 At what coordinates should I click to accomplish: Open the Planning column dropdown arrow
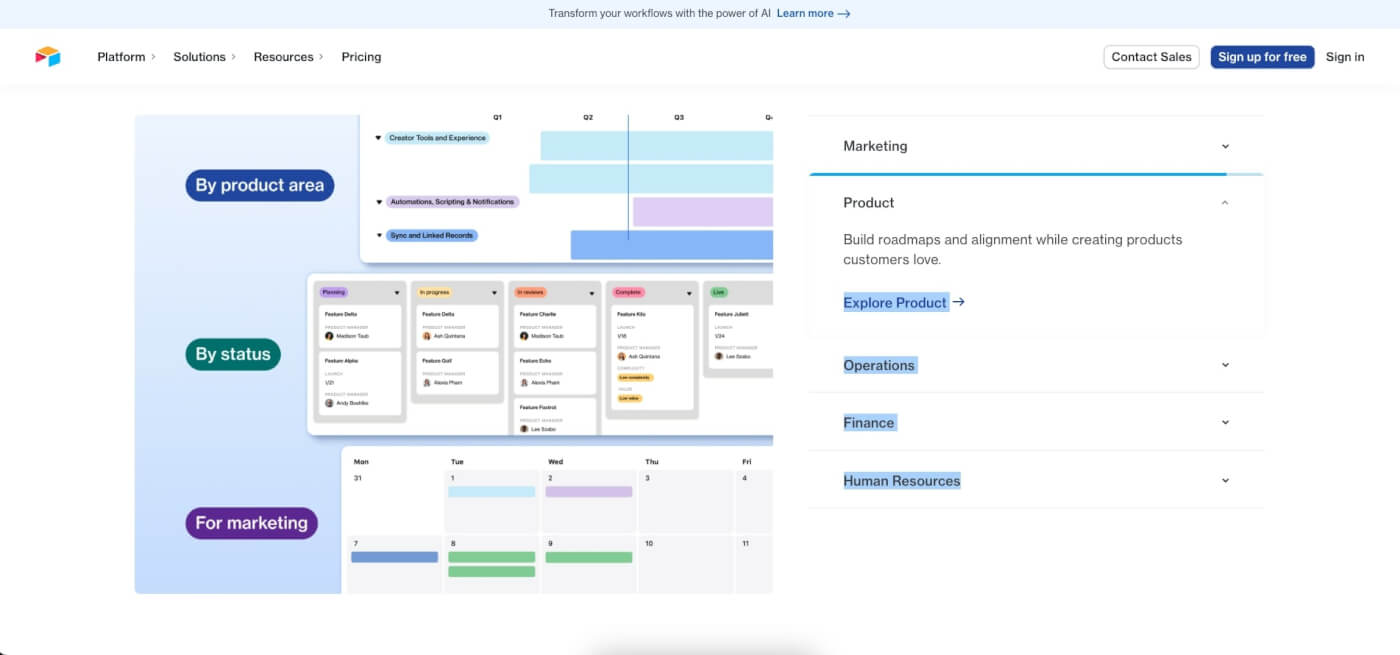(x=397, y=293)
